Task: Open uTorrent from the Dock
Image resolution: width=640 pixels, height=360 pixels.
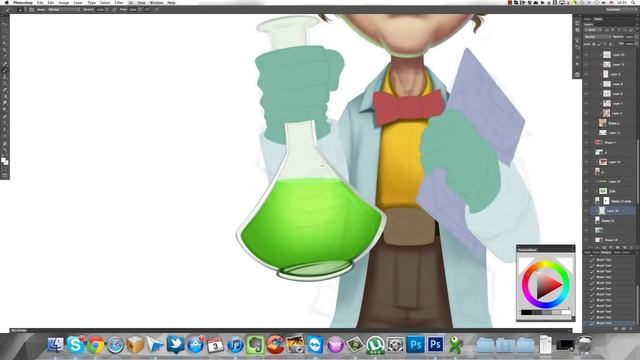Action: click(375, 345)
